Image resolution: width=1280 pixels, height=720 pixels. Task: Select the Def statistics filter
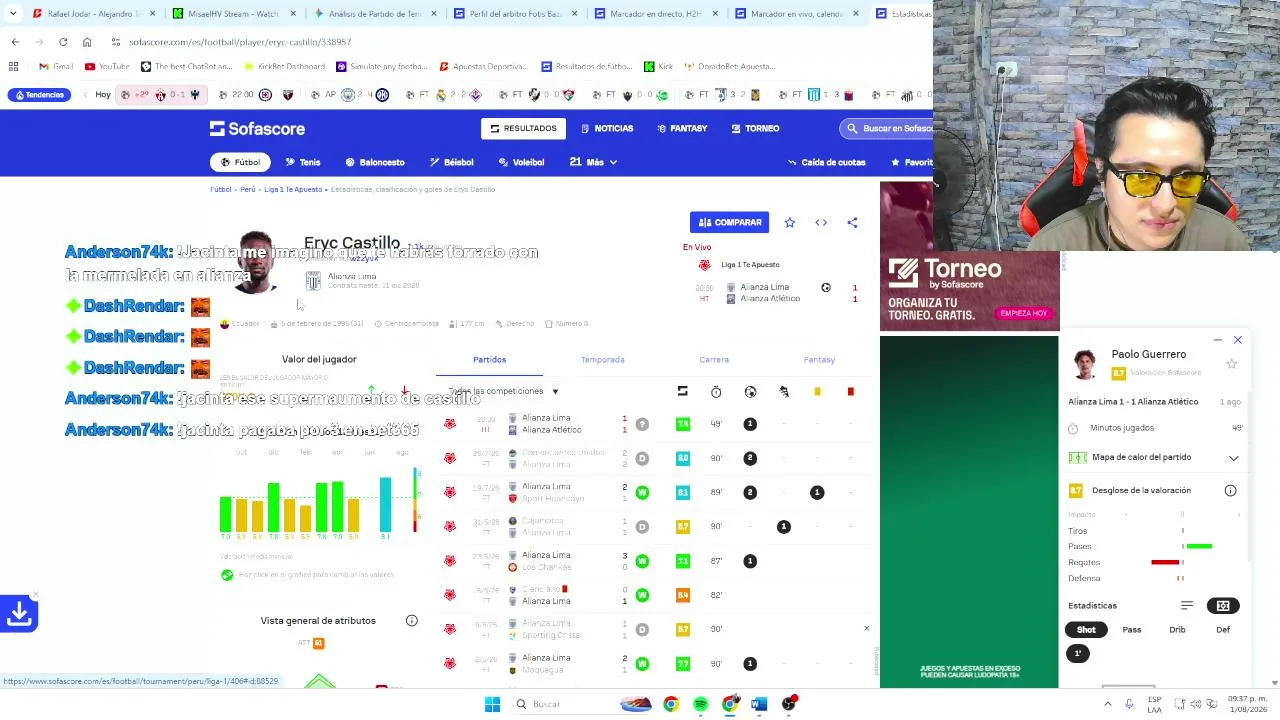pos(1223,630)
